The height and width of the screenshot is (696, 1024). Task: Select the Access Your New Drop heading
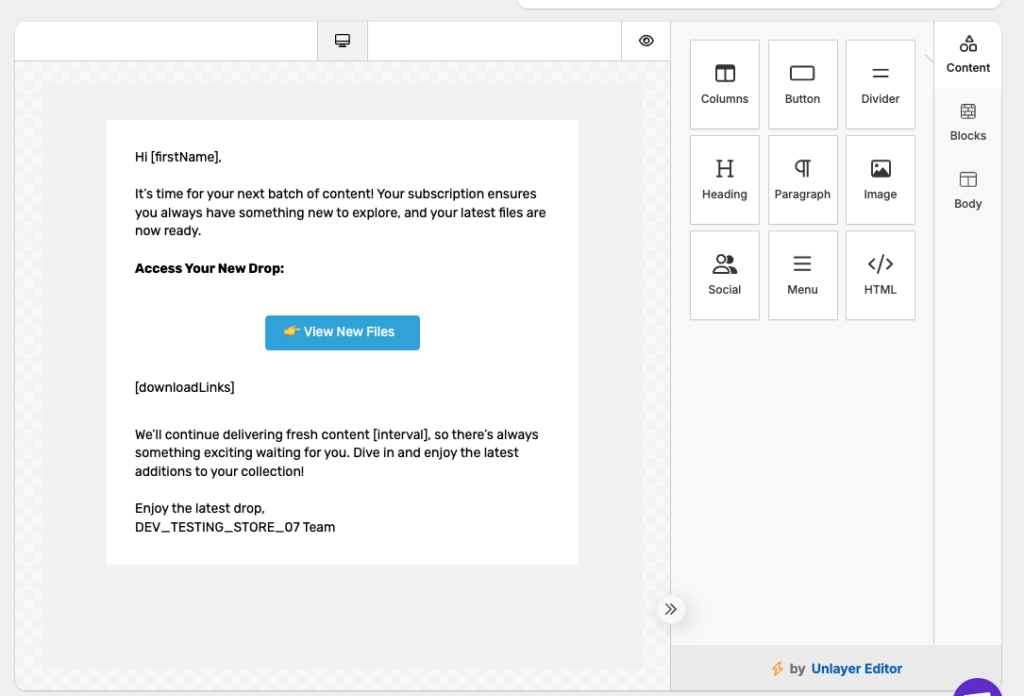point(209,269)
